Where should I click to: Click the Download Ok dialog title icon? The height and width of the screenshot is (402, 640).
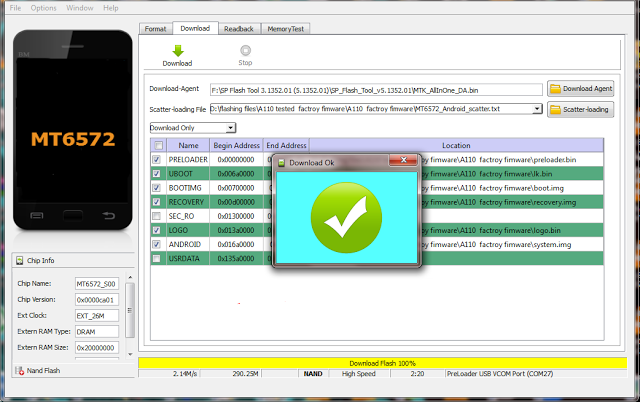pyautogui.click(x=281, y=163)
